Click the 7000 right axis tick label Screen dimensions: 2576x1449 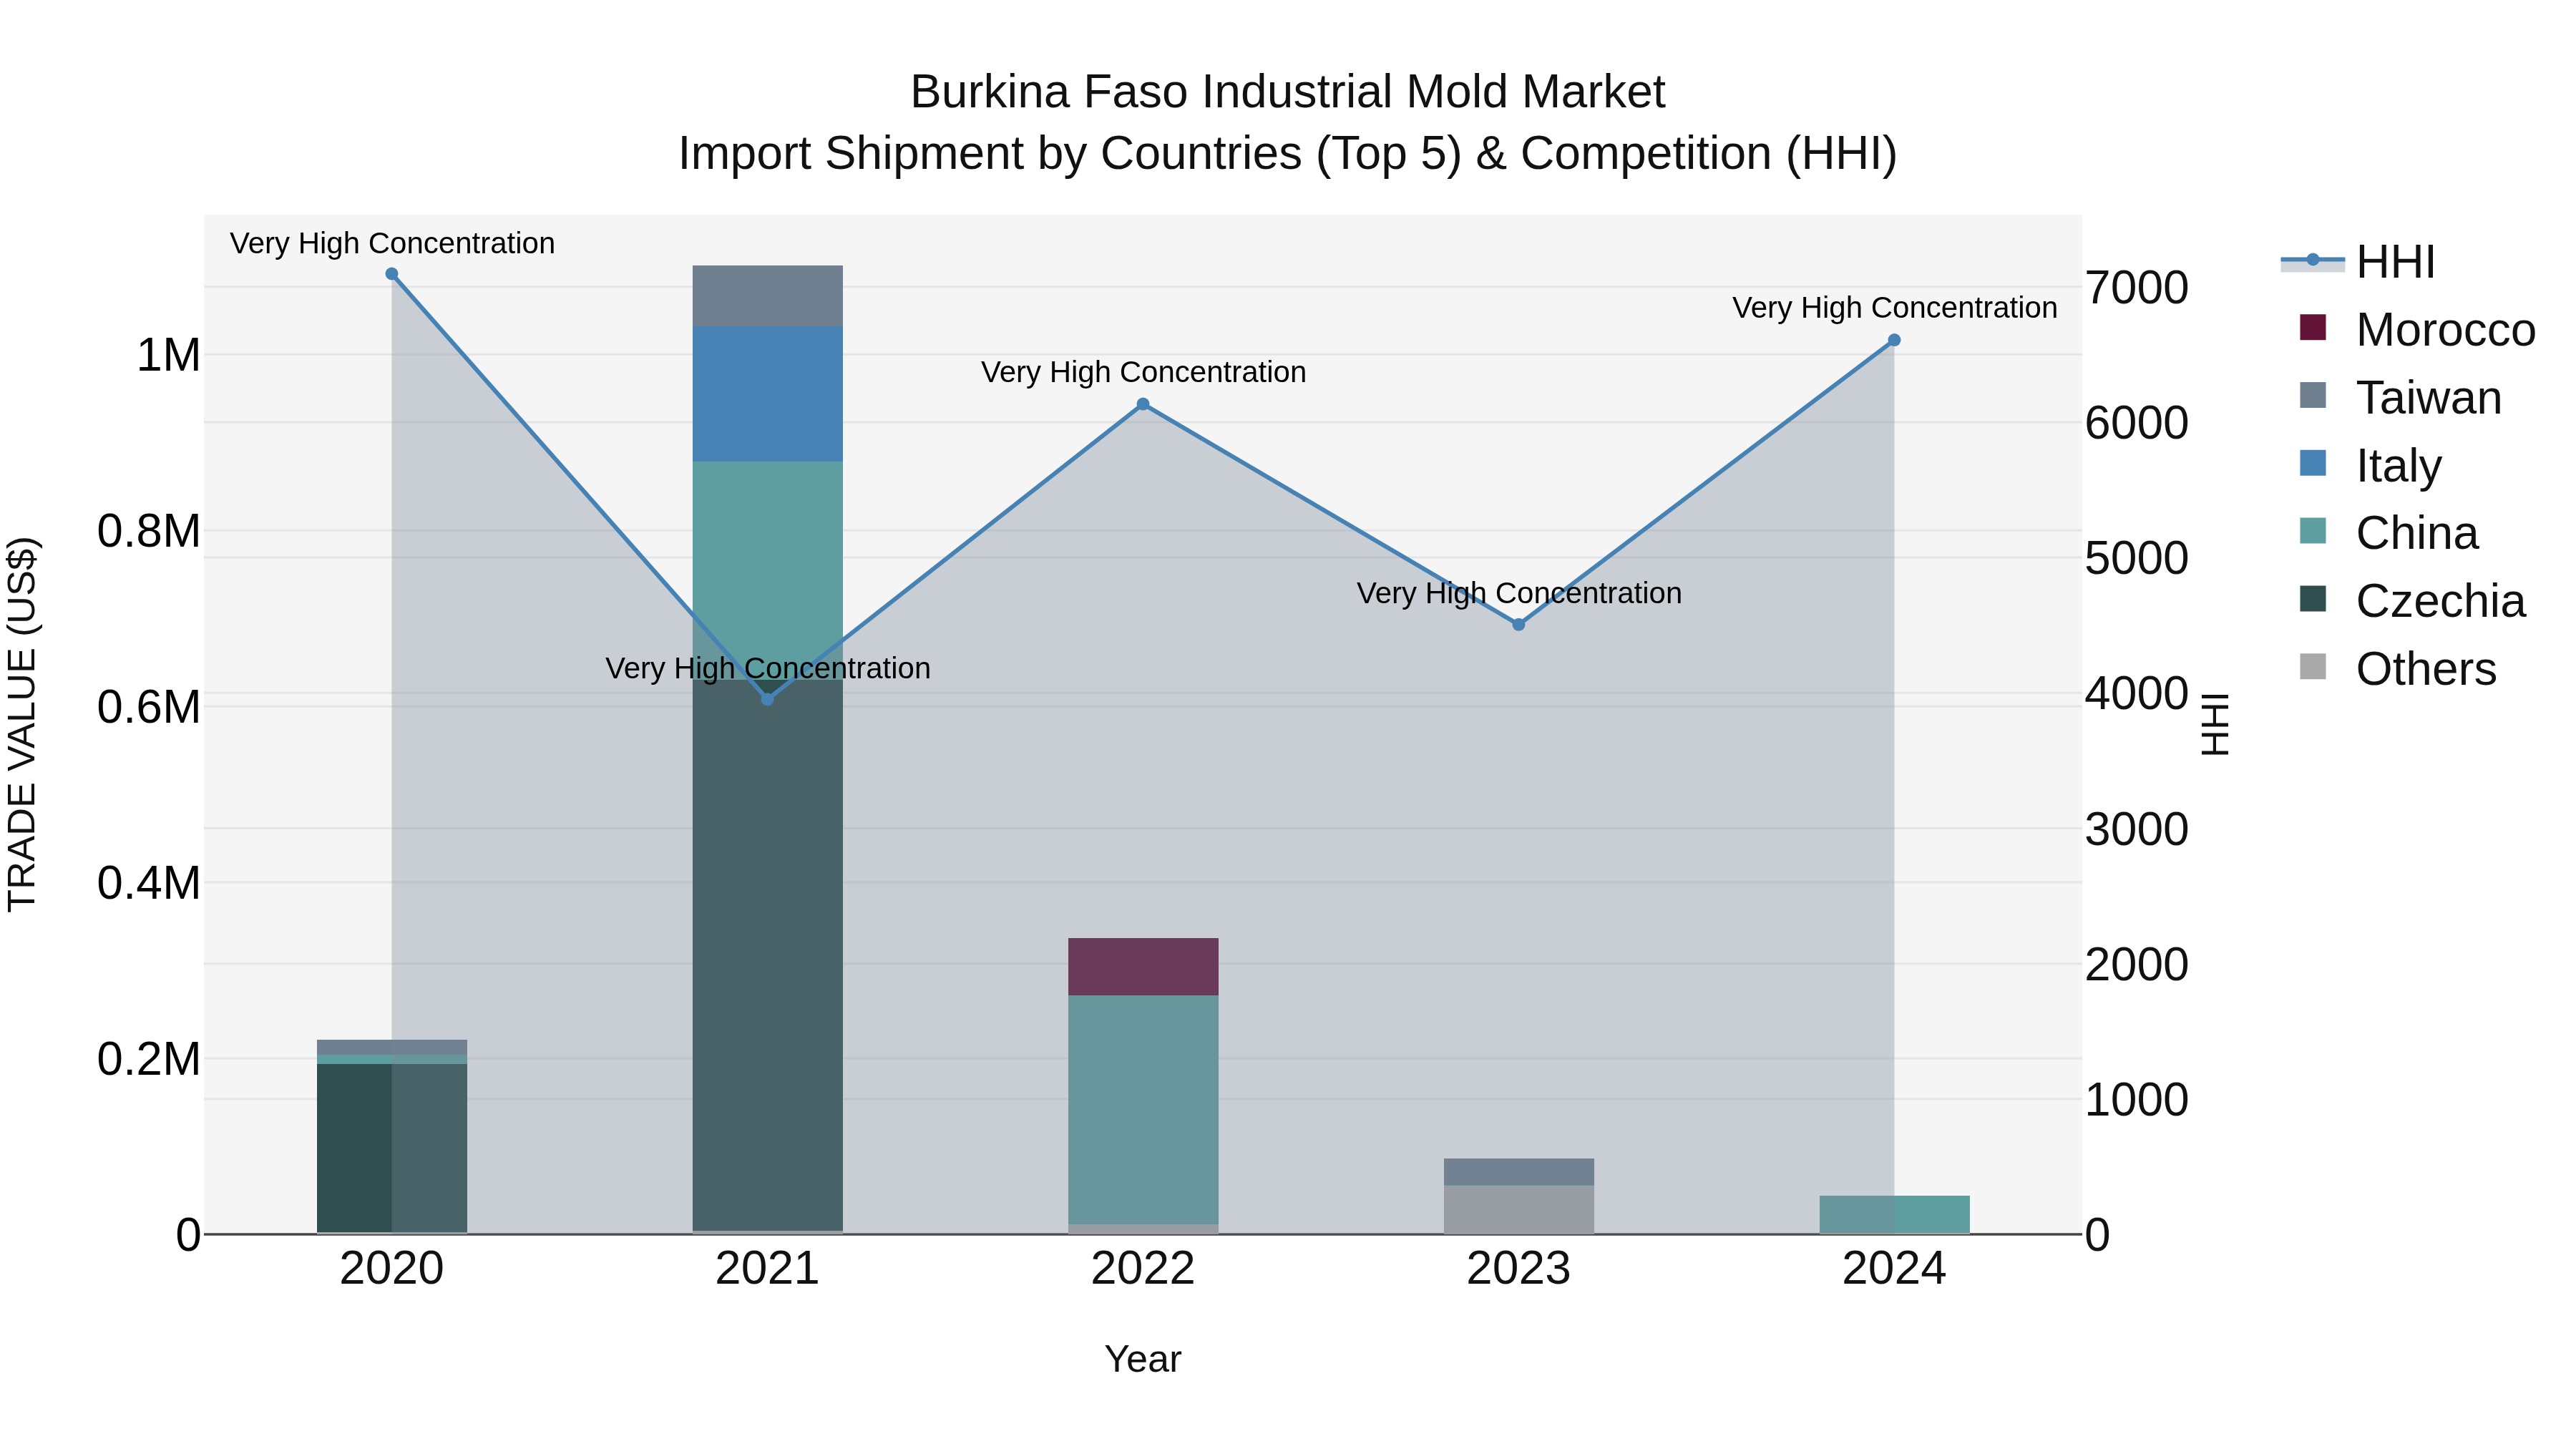(x=2137, y=287)
